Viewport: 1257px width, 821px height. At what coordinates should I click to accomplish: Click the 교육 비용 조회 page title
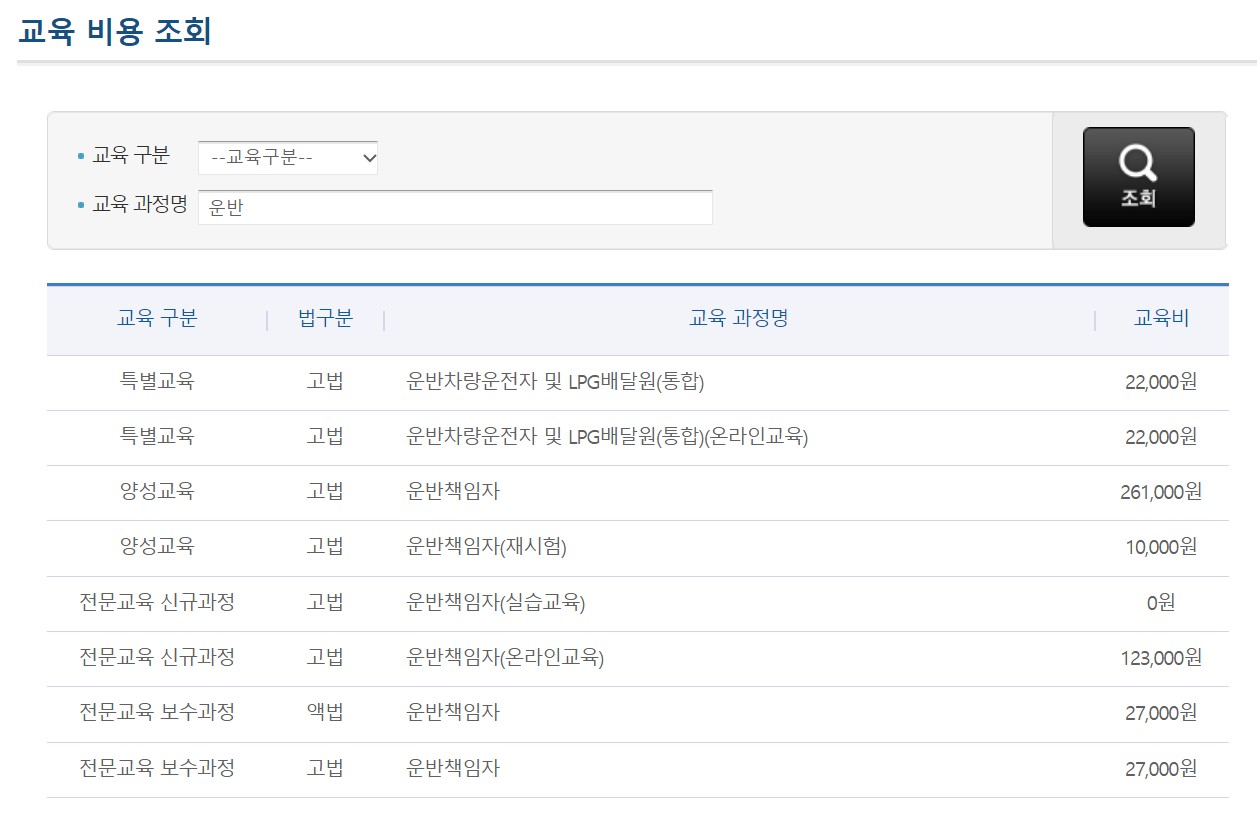(115, 30)
